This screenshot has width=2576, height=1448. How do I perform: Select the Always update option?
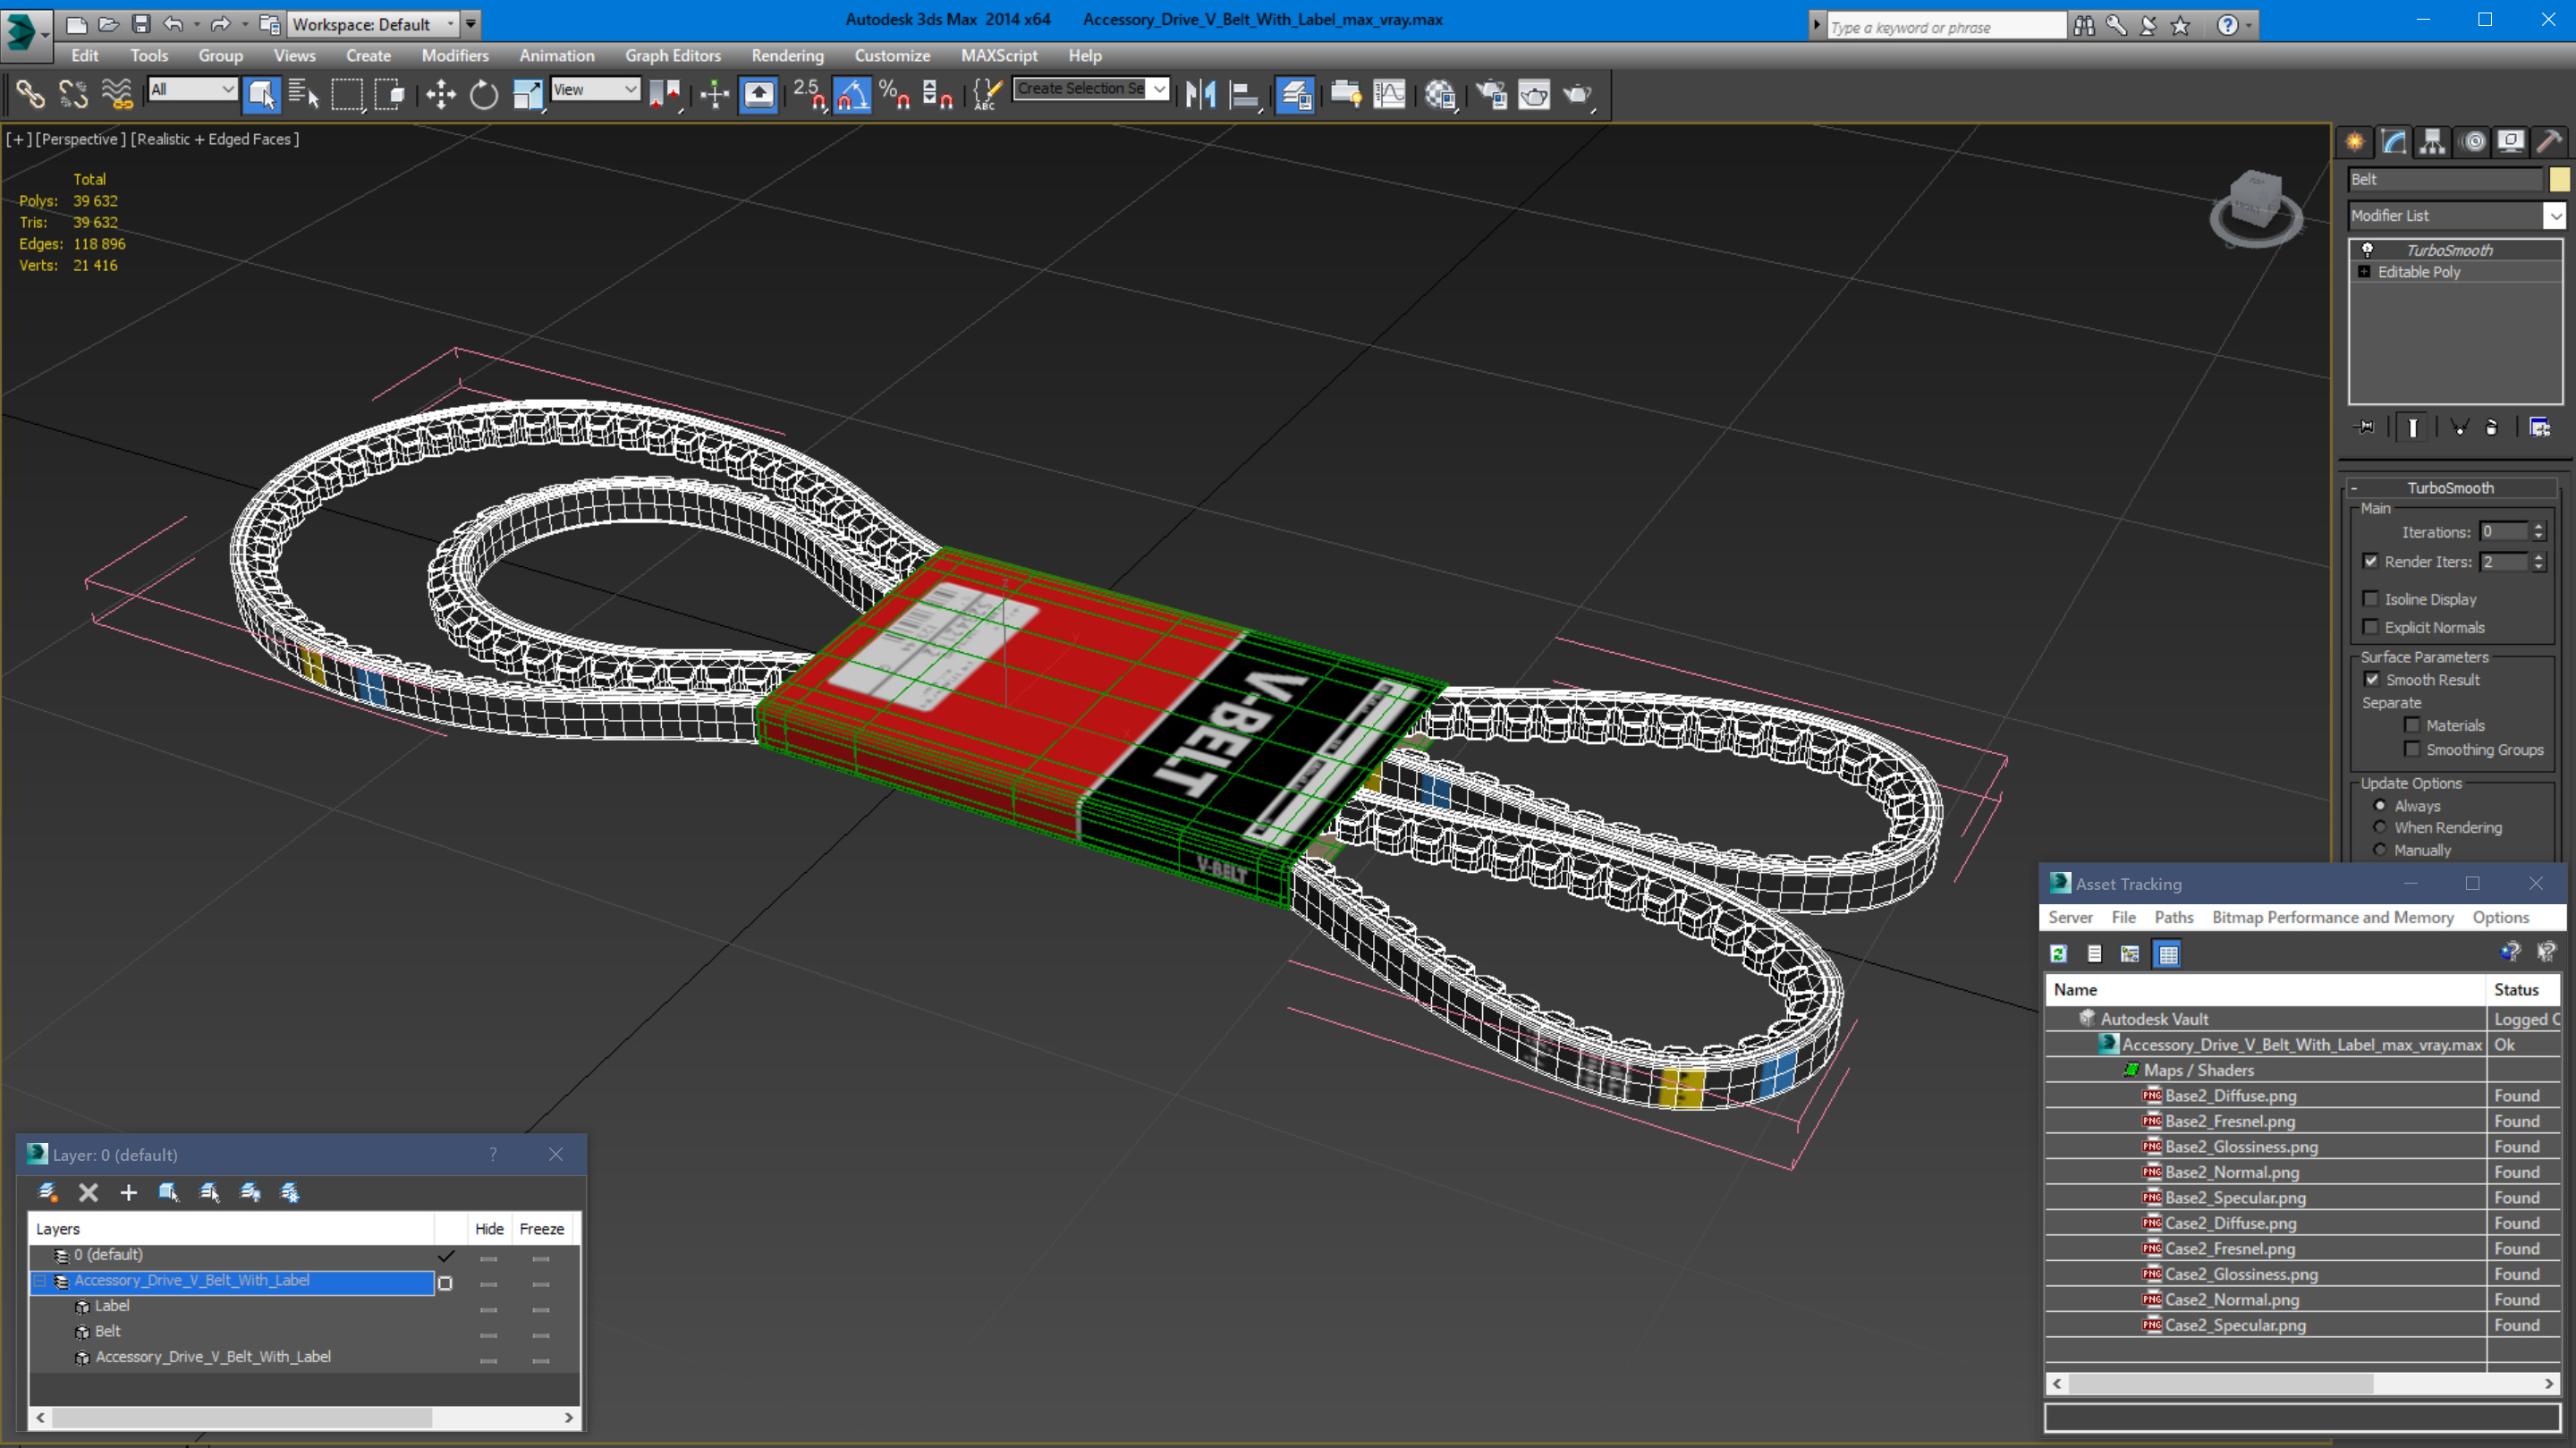point(2381,805)
